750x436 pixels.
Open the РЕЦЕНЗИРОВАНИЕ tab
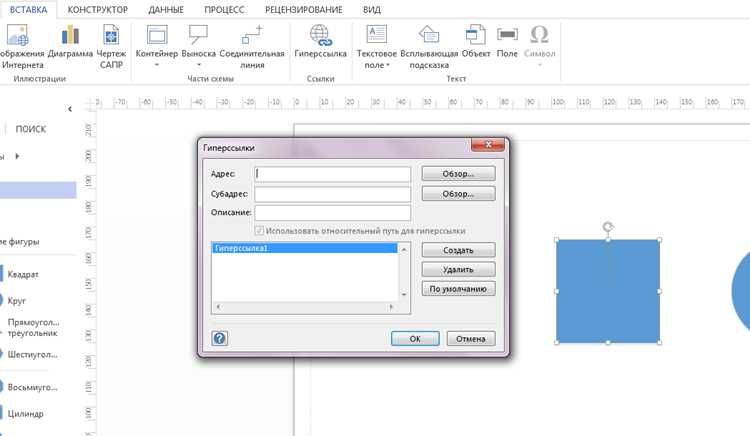pyautogui.click(x=304, y=10)
